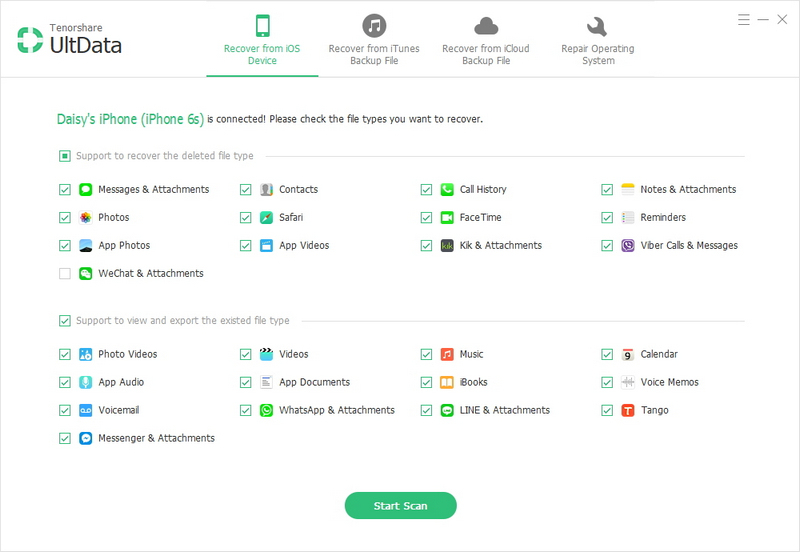Enable the WeChat & Attachments checkbox
Image resolution: width=800 pixels, height=552 pixels.
(65, 274)
